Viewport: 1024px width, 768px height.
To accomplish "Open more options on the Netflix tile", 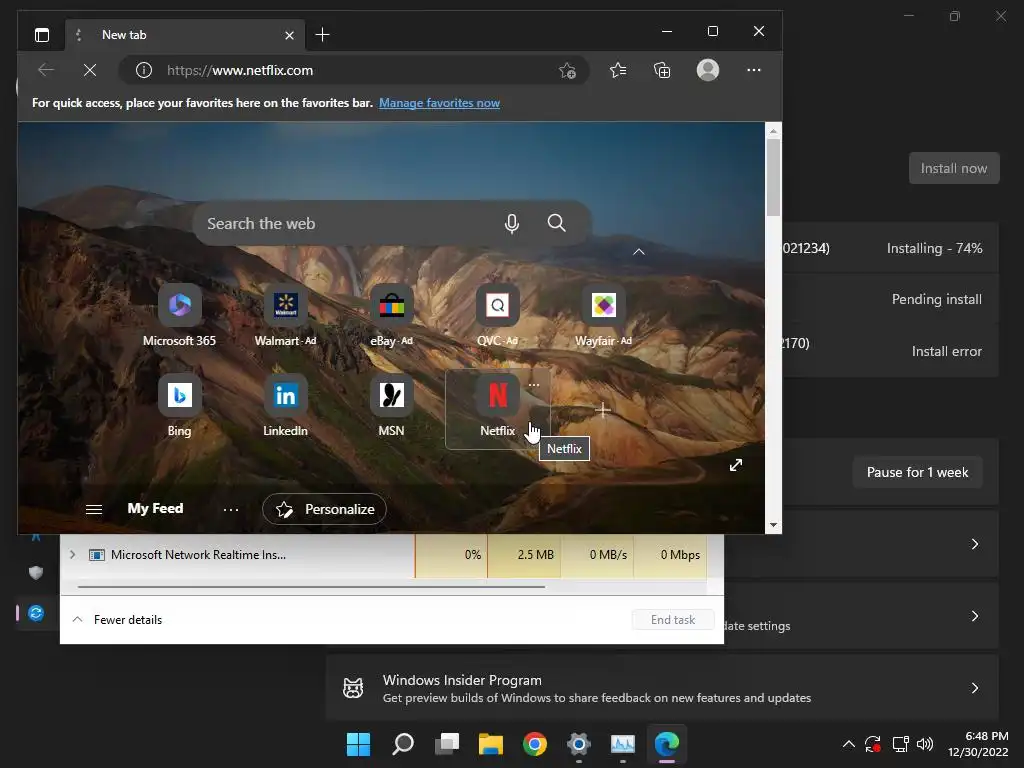I will tap(534, 385).
